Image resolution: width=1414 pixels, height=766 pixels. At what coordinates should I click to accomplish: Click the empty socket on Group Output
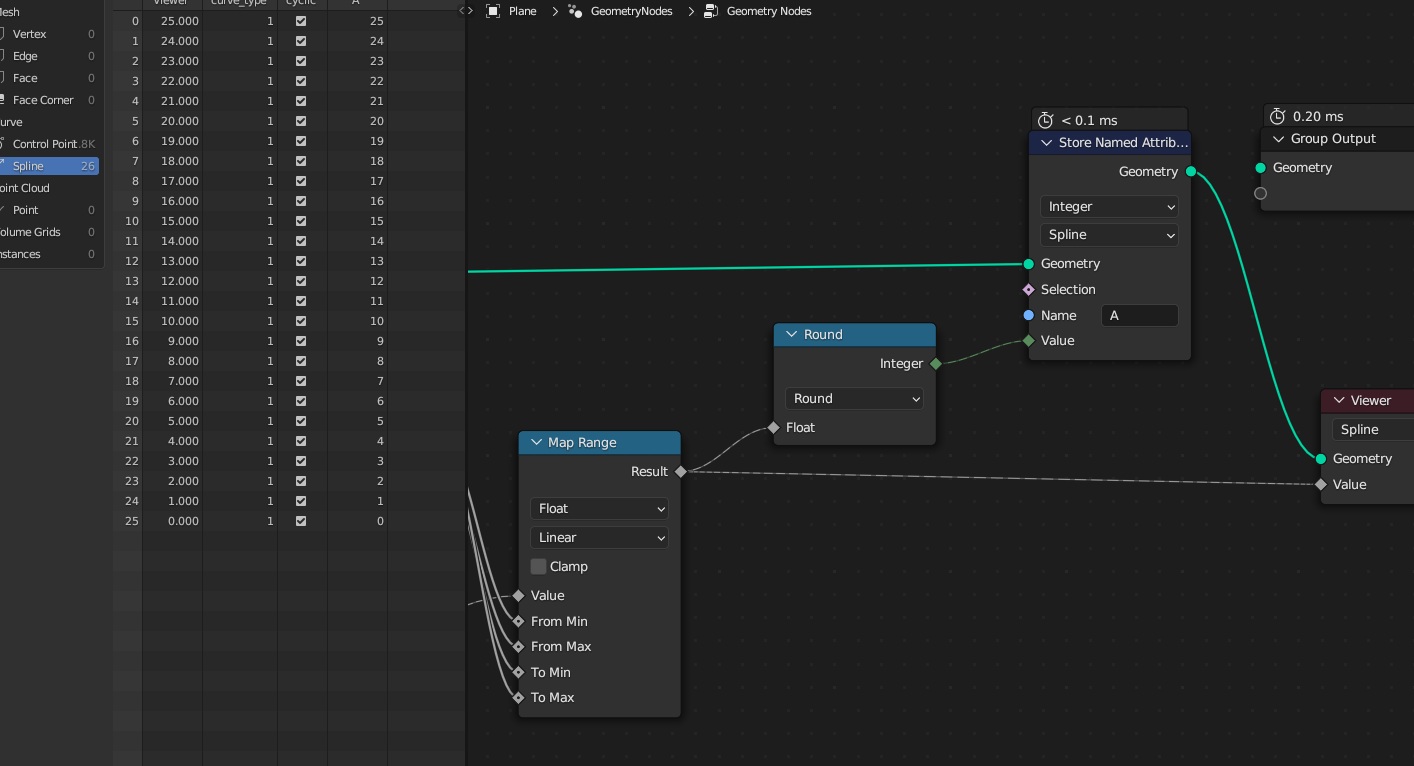pos(1261,194)
